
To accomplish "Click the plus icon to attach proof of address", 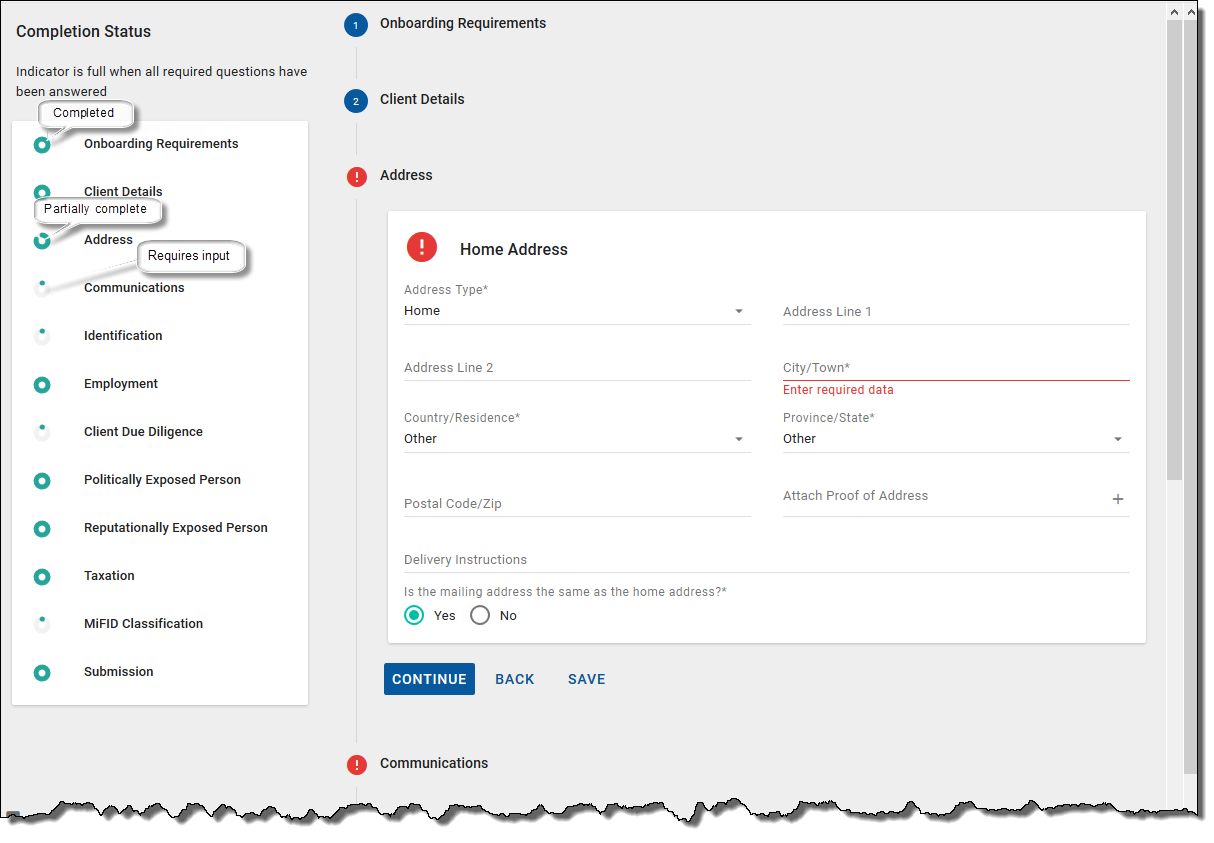I will pyautogui.click(x=1118, y=498).
